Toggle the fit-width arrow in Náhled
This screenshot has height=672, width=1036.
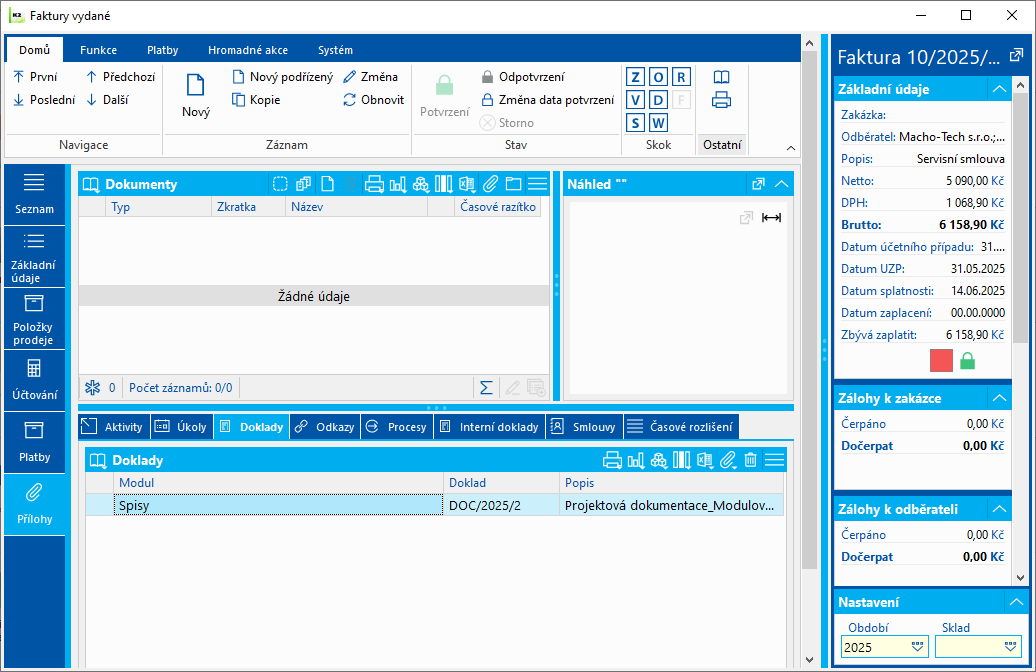(771, 217)
